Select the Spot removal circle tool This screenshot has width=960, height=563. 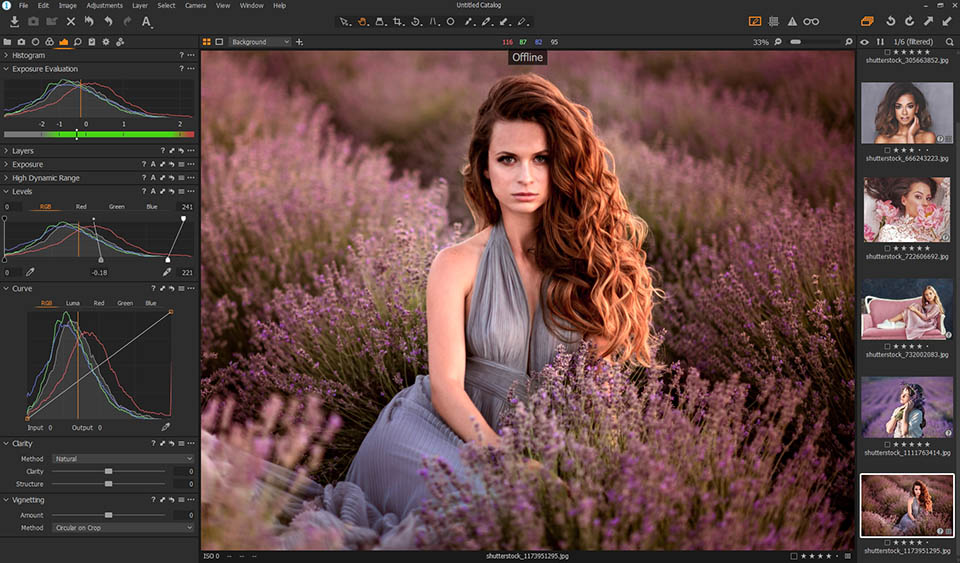coord(451,21)
